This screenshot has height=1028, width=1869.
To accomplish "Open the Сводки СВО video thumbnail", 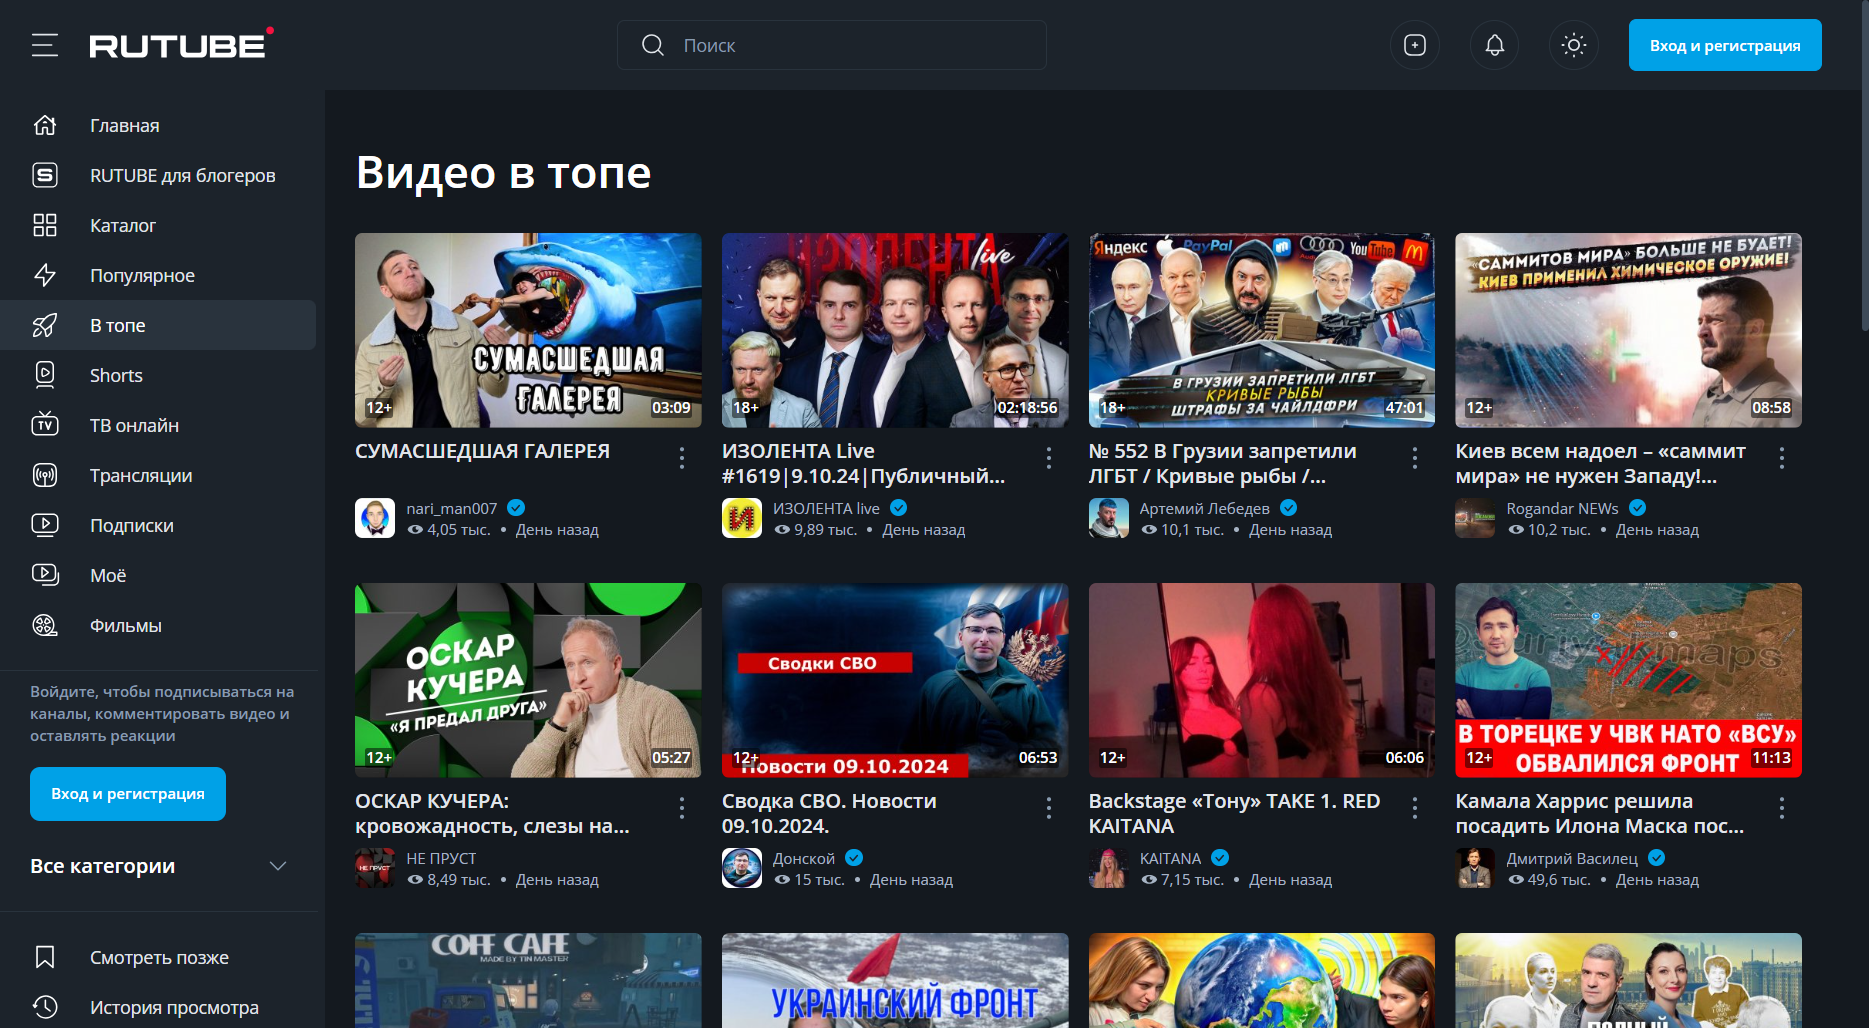I will (894, 680).
